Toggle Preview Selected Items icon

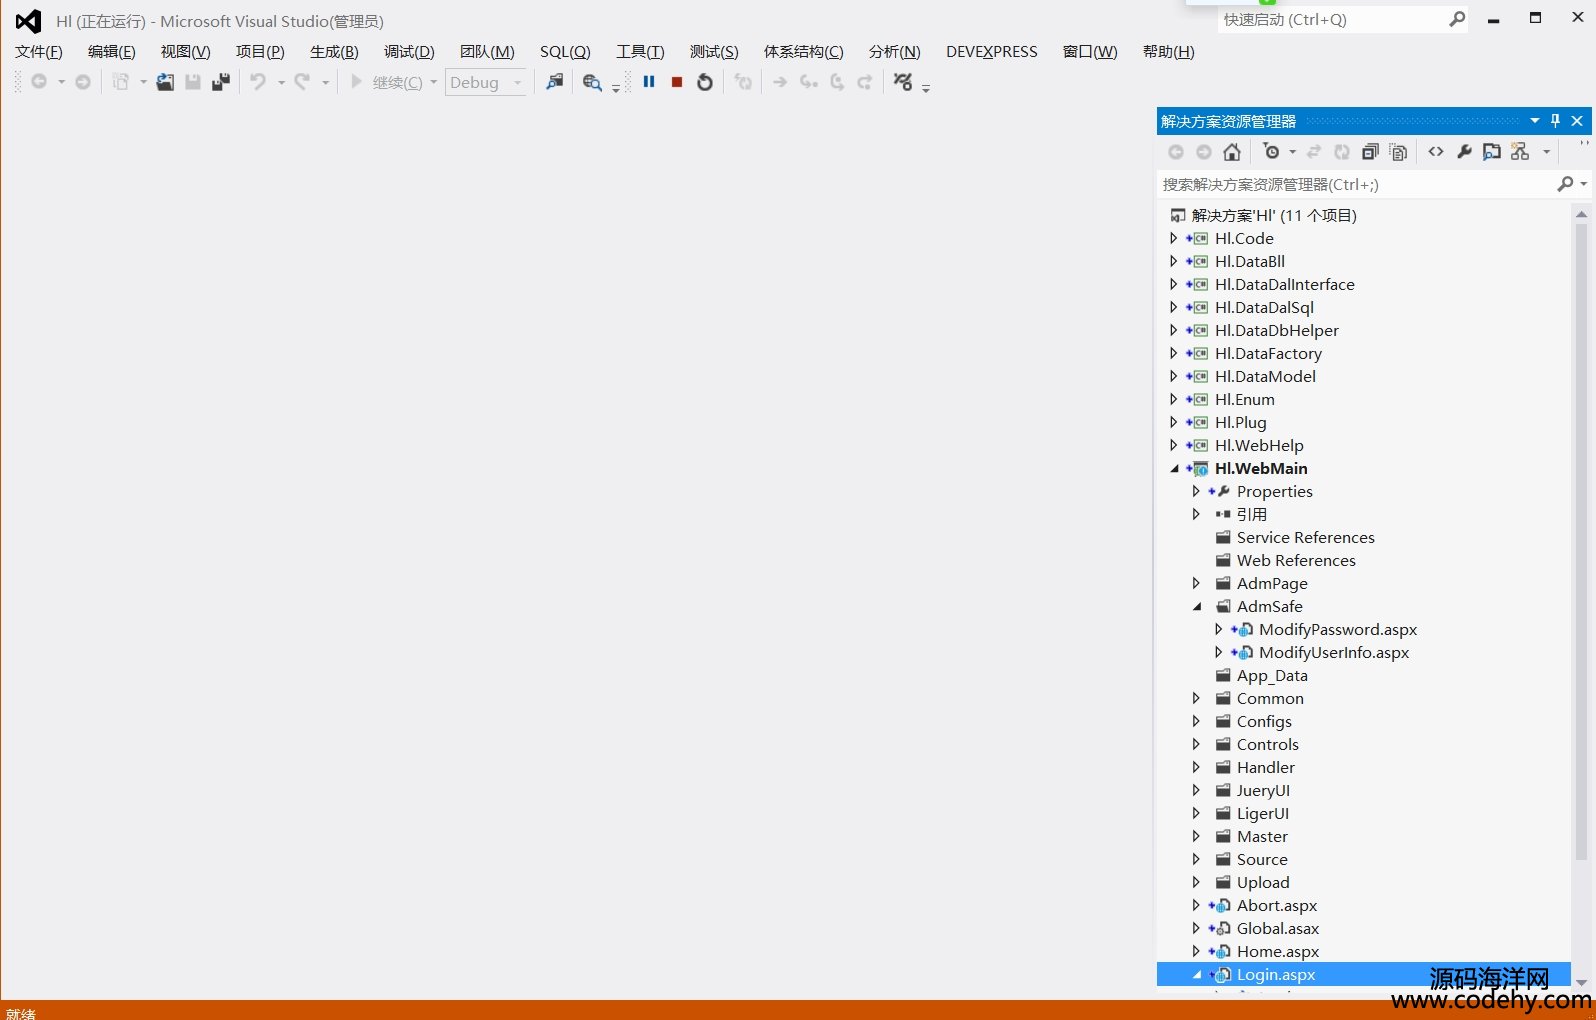pos(1492,152)
